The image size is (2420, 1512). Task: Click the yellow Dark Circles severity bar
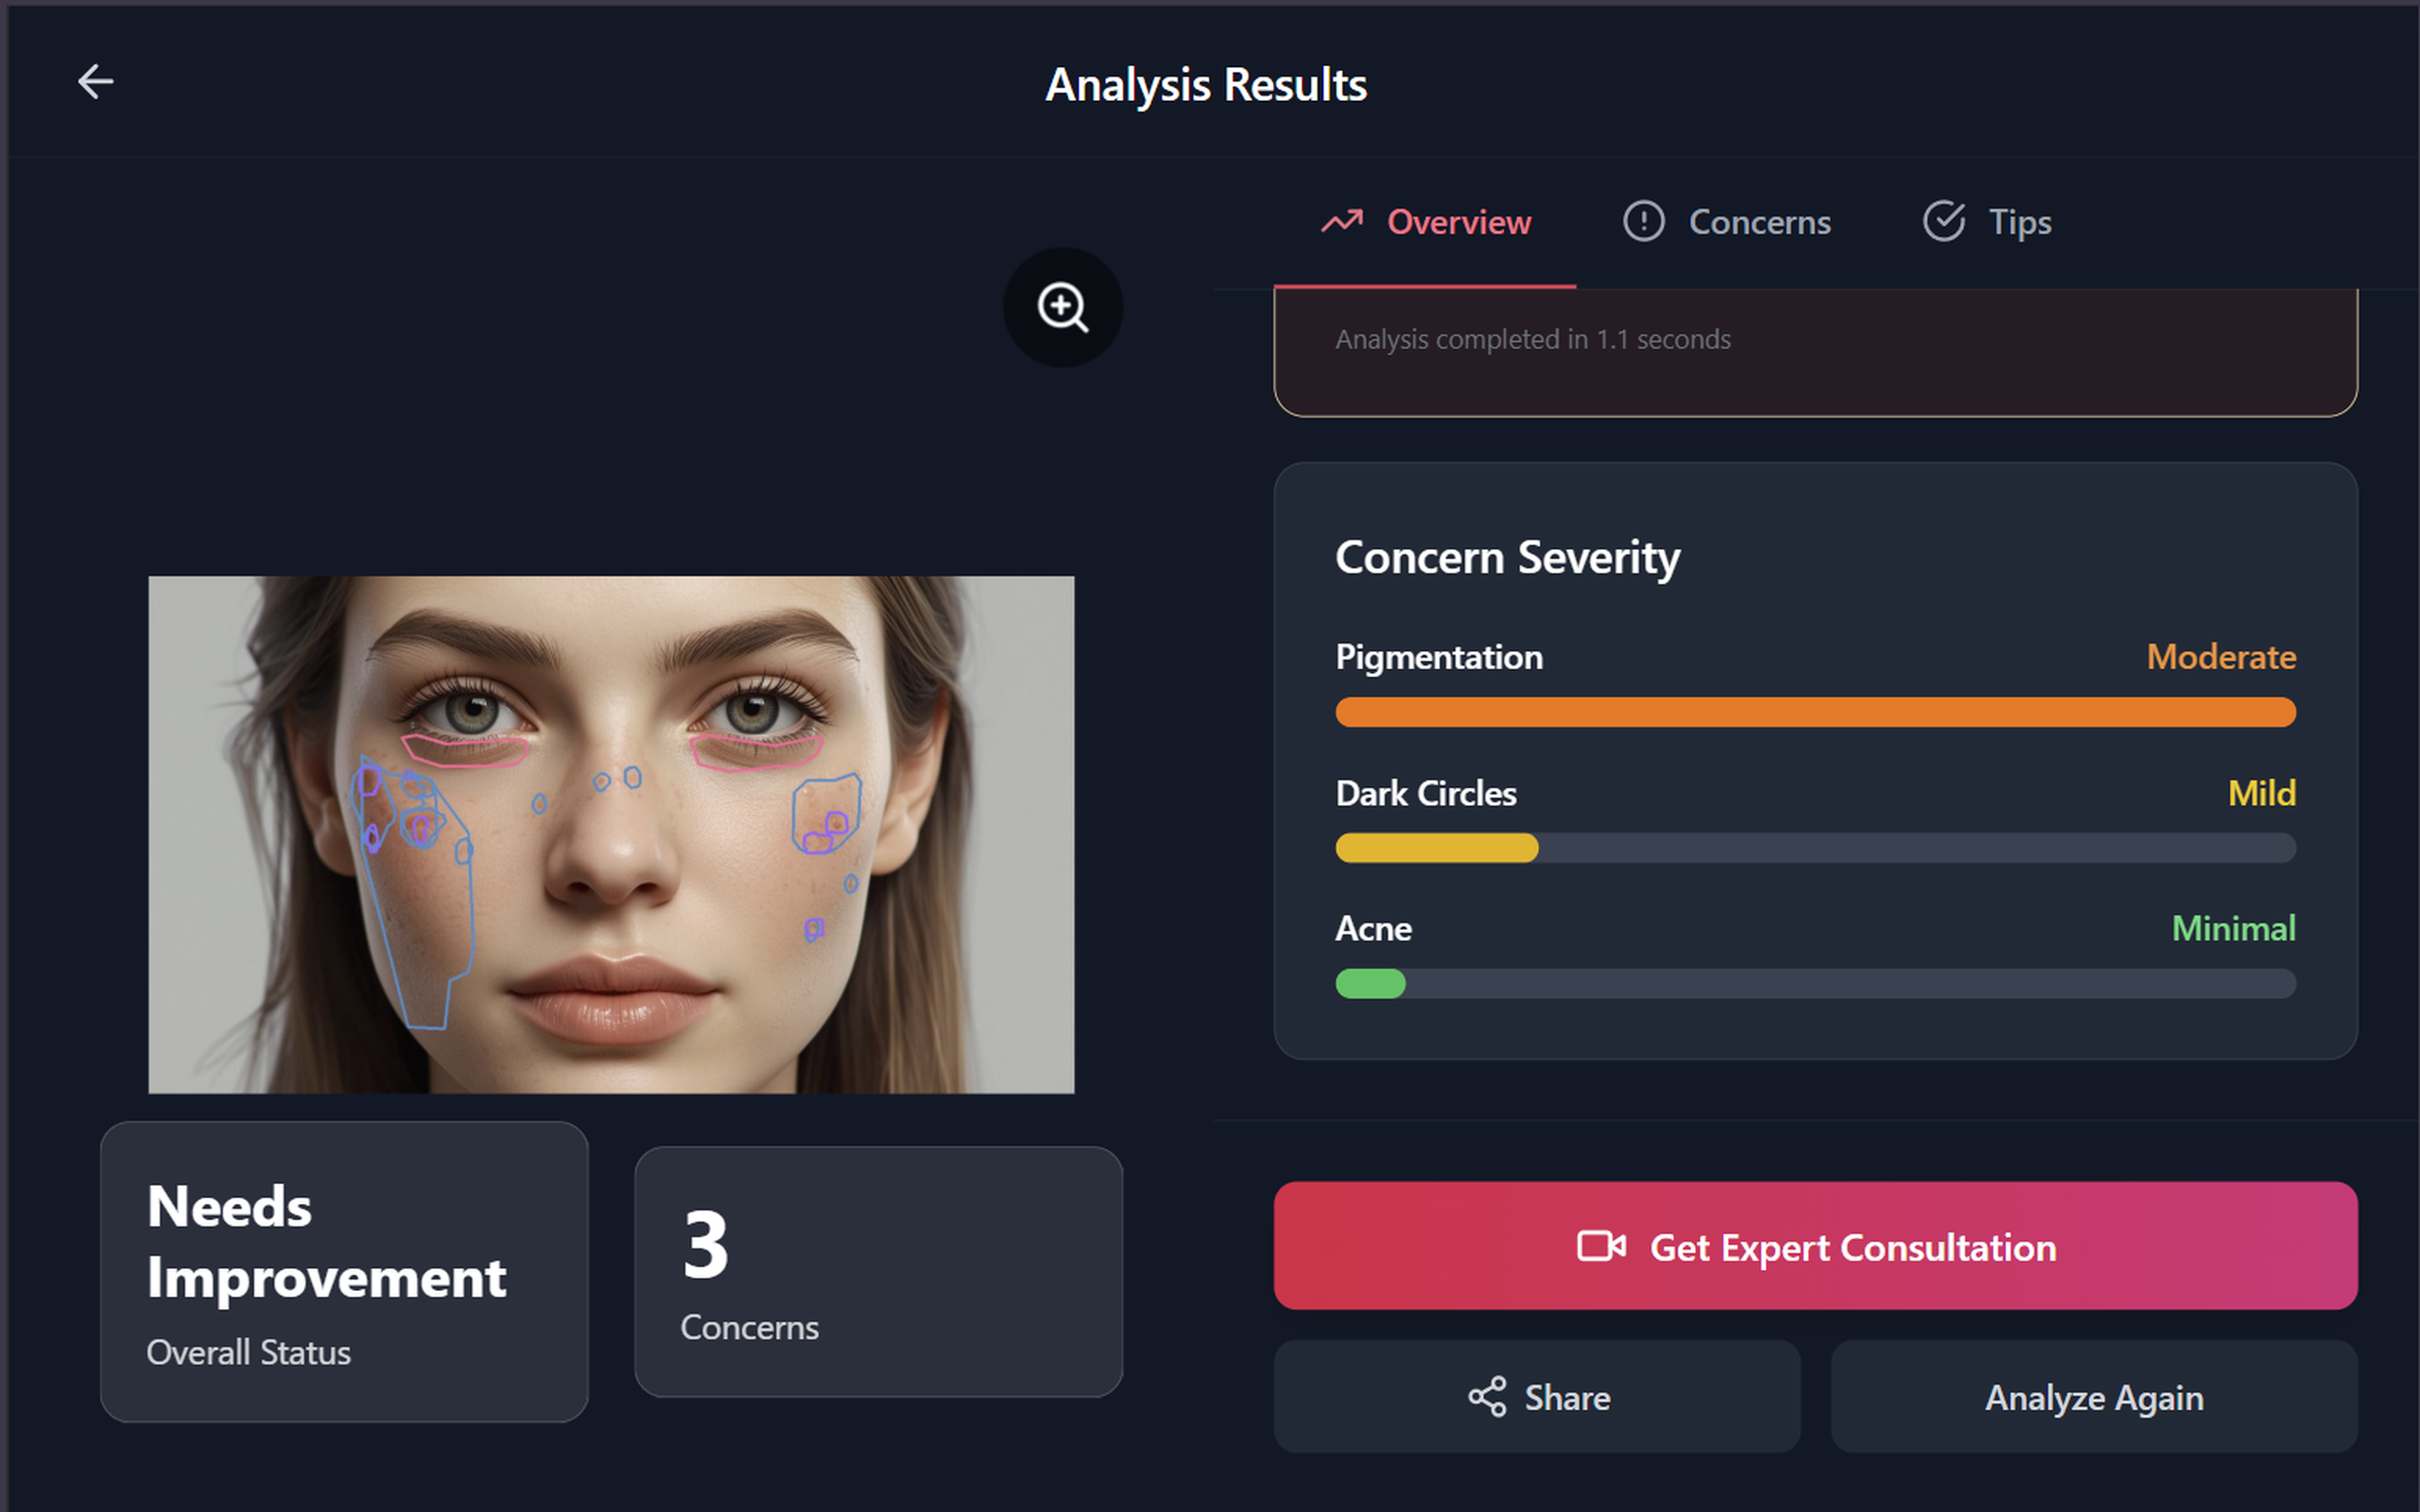pos(1435,848)
